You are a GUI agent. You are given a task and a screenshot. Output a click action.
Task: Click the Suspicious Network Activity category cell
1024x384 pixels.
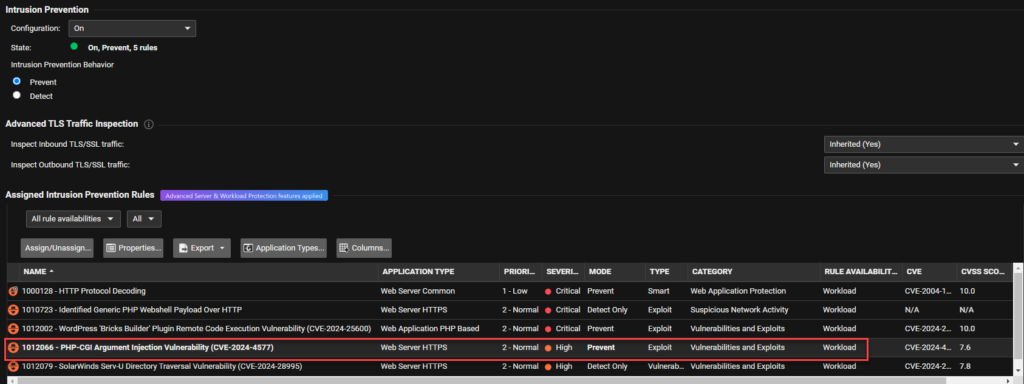[x=739, y=310]
